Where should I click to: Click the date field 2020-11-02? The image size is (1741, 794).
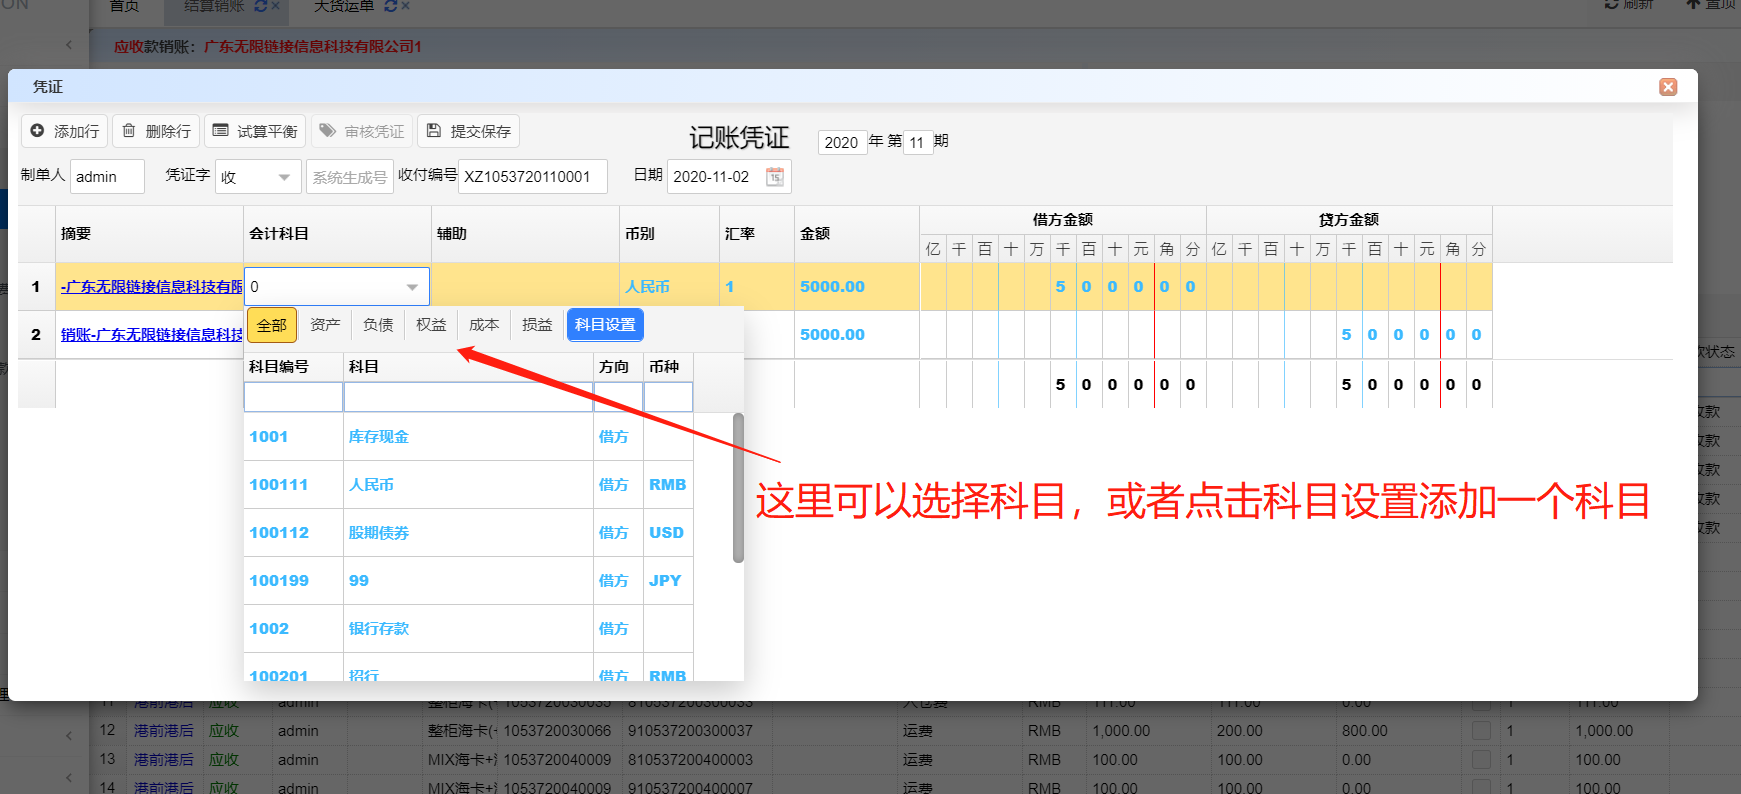729,177
